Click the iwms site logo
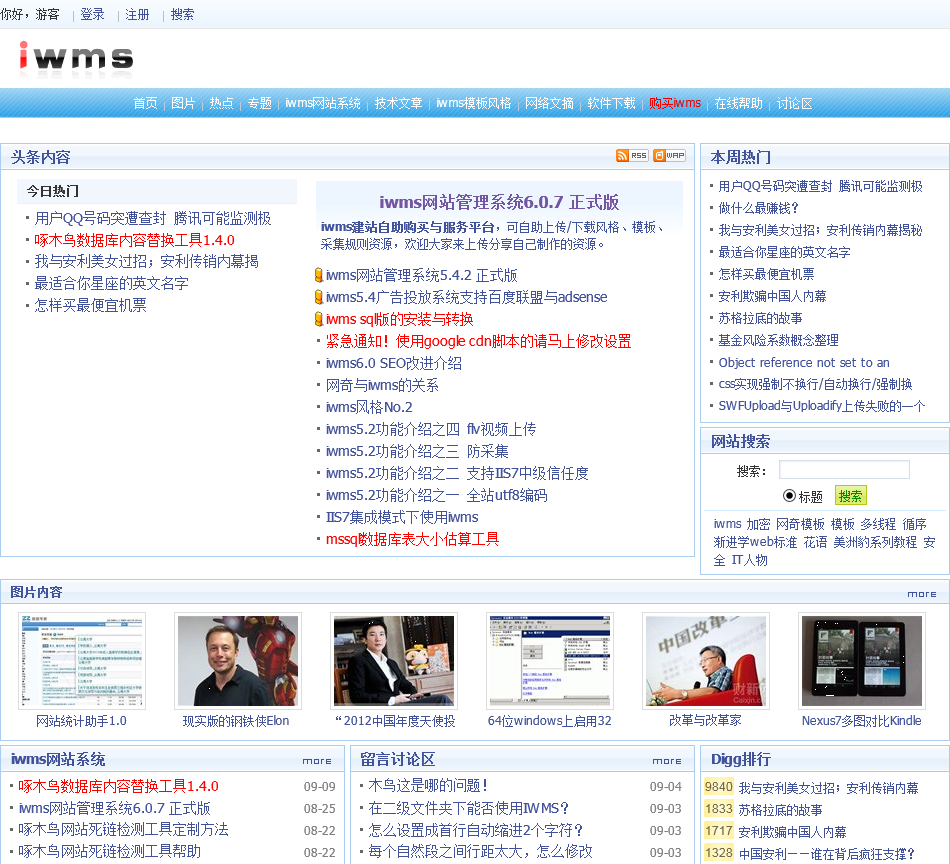The width and height of the screenshot is (950, 864). coord(75,58)
